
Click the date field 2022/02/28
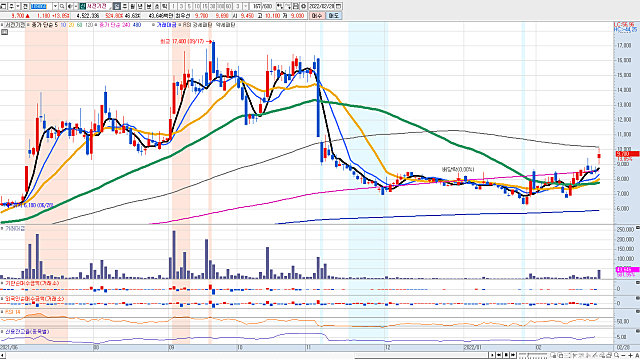[x=321, y=6]
